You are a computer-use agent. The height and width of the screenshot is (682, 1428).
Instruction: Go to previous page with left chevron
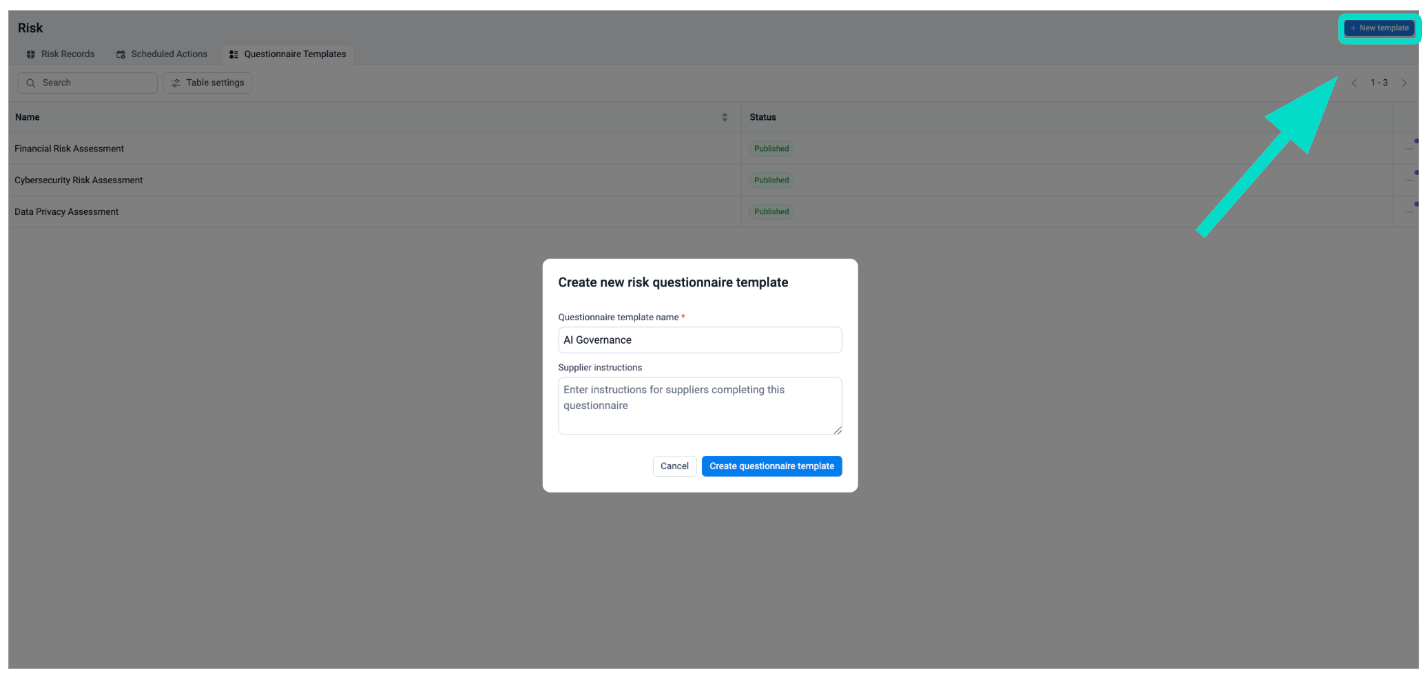click(1354, 83)
